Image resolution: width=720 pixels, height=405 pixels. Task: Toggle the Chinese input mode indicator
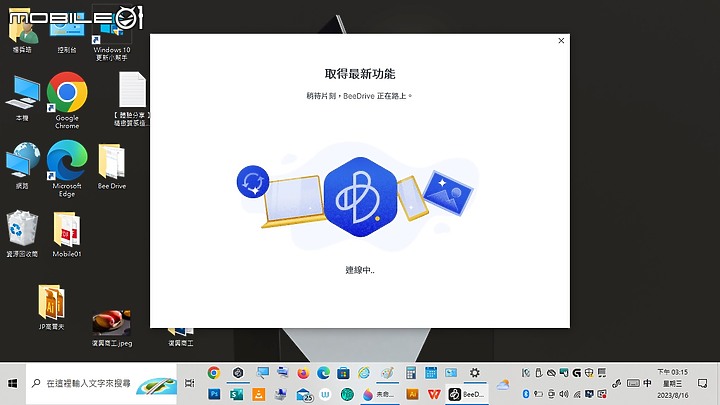point(647,383)
